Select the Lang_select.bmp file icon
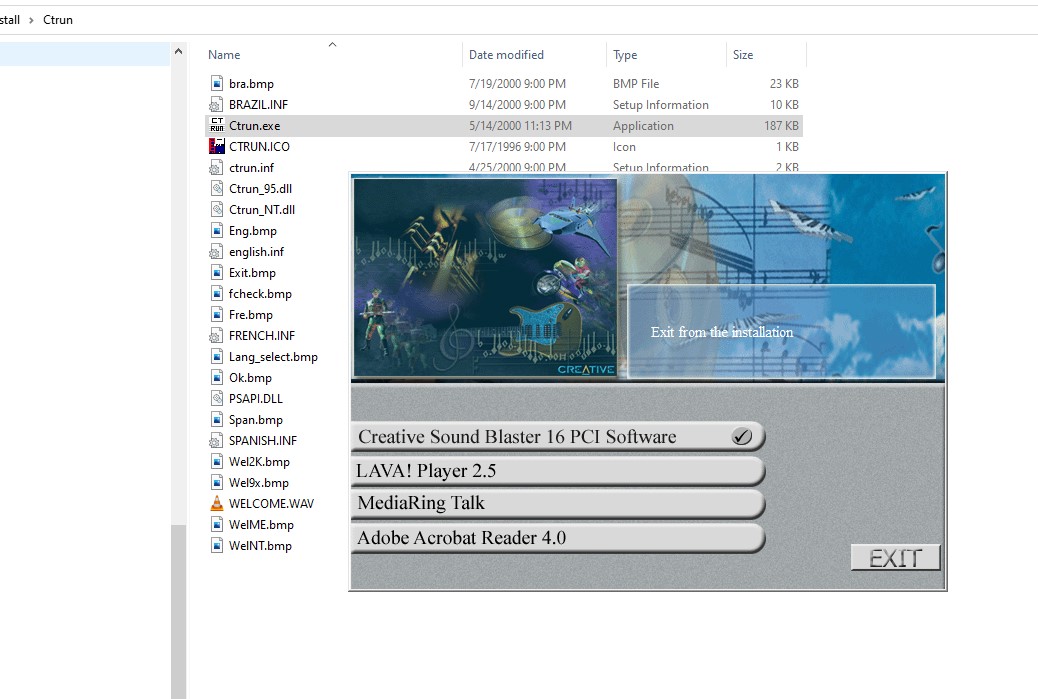Viewport: 1038px width, 699px height. pyautogui.click(x=216, y=357)
